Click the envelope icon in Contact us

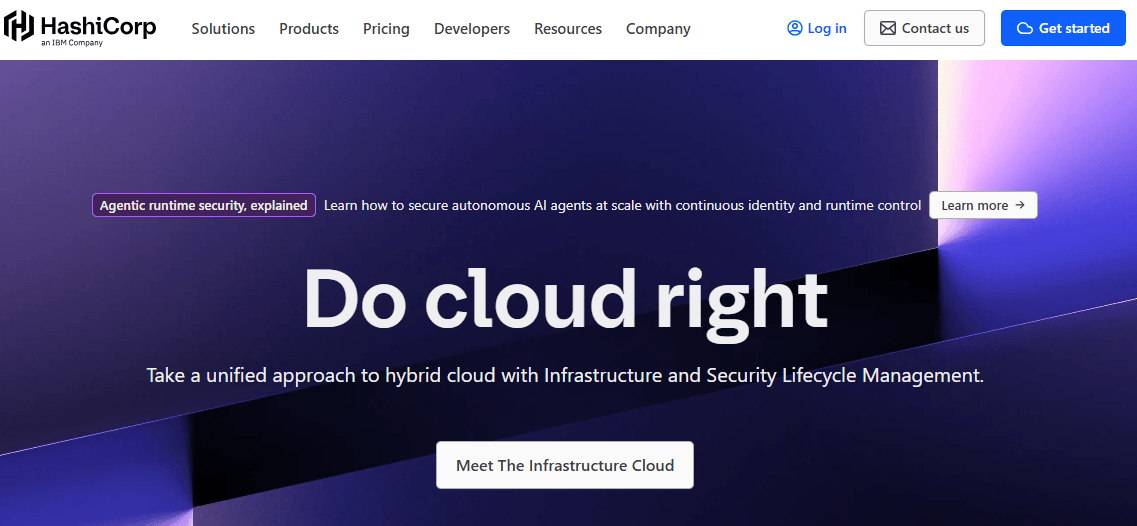click(888, 28)
